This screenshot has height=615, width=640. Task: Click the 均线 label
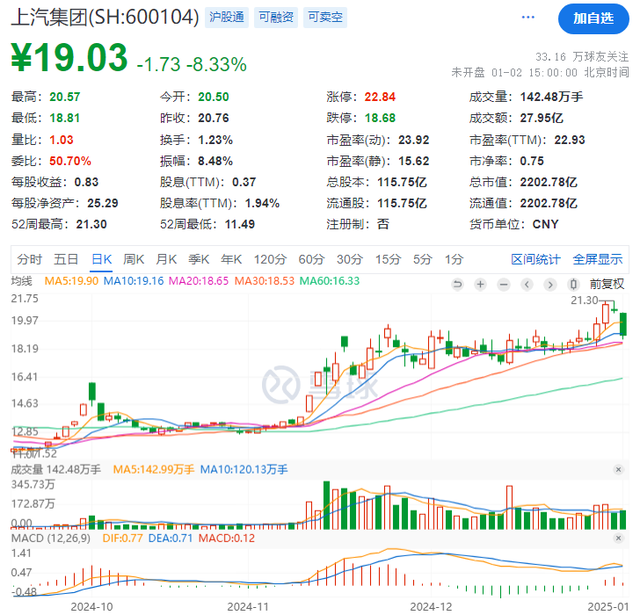coord(21,281)
